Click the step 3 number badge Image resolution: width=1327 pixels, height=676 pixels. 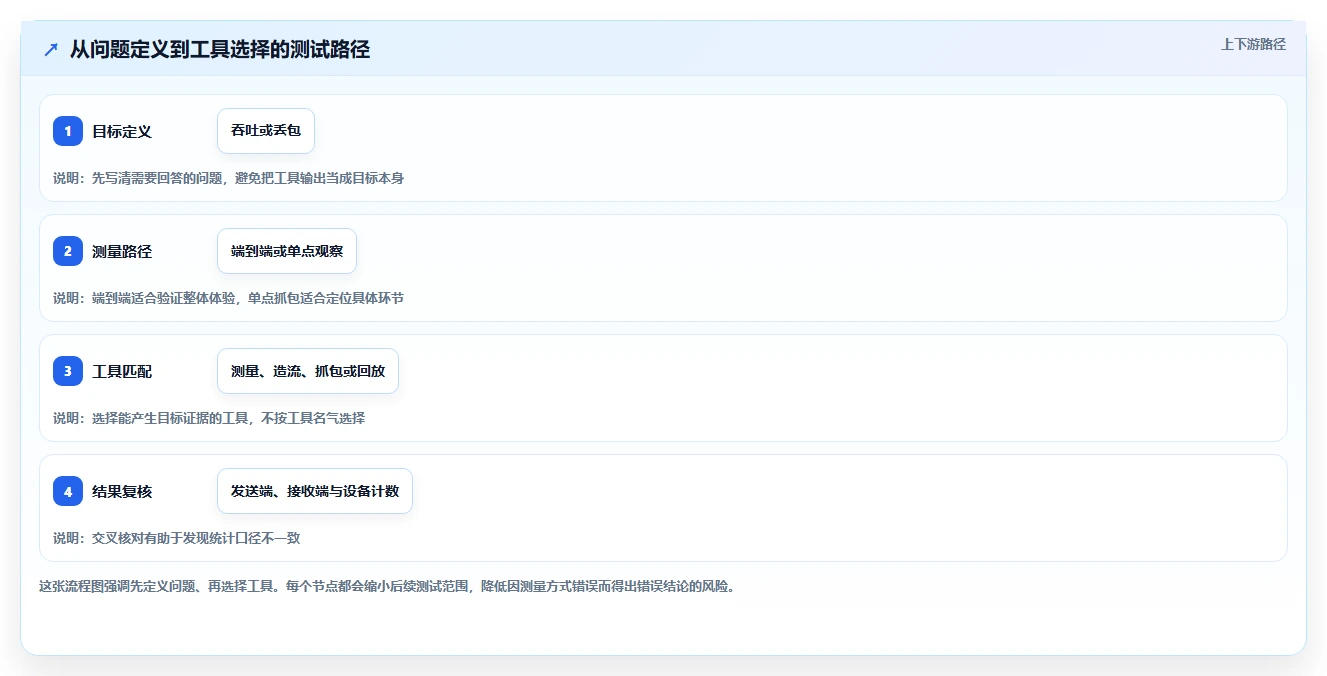pos(68,371)
